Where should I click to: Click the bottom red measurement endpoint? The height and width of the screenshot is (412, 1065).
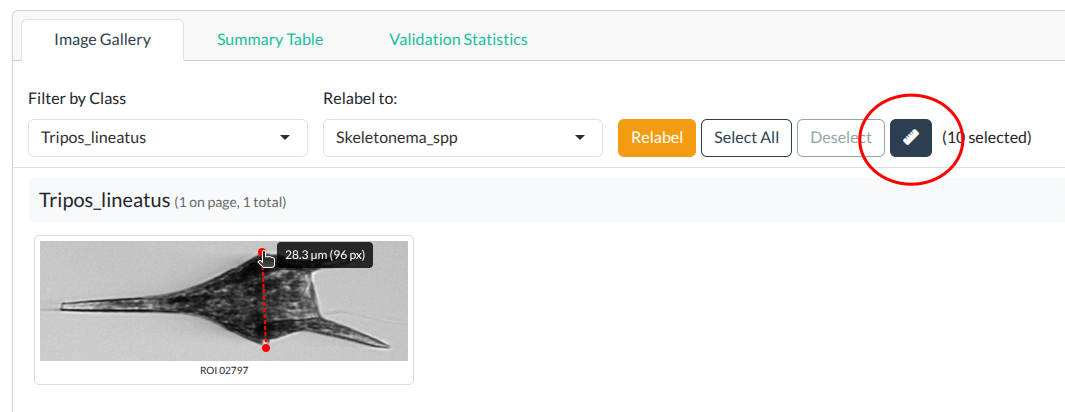click(266, 347)
